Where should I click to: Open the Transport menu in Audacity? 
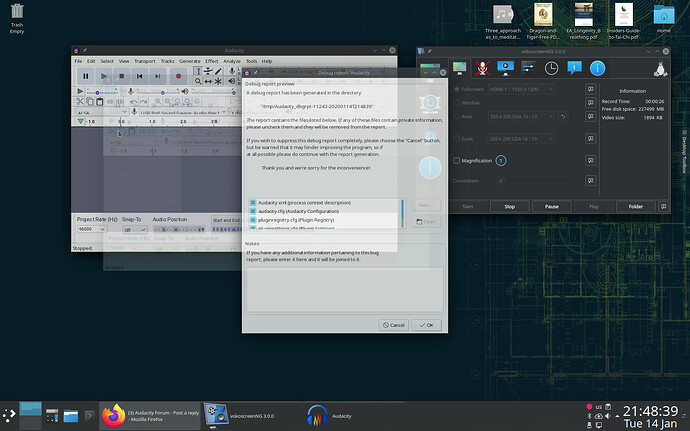(x=145, y=61)
